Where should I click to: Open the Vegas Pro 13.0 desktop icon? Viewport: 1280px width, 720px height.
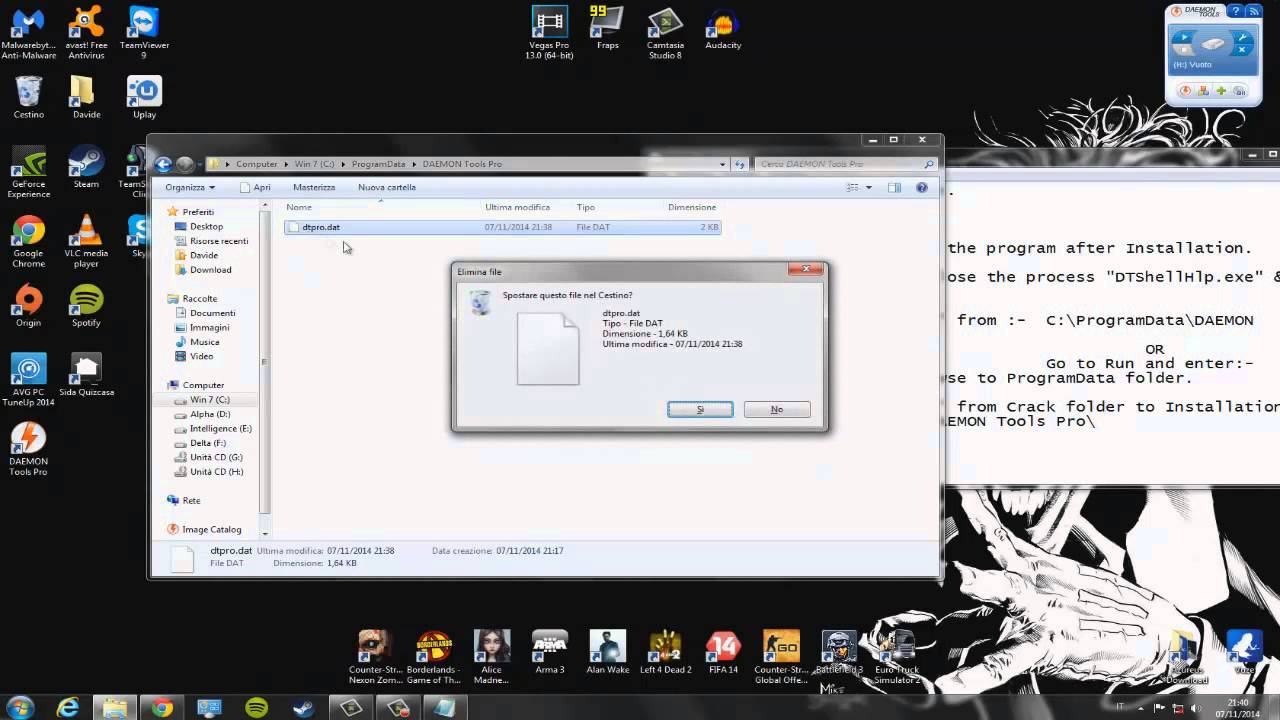(x=549, y=32)
